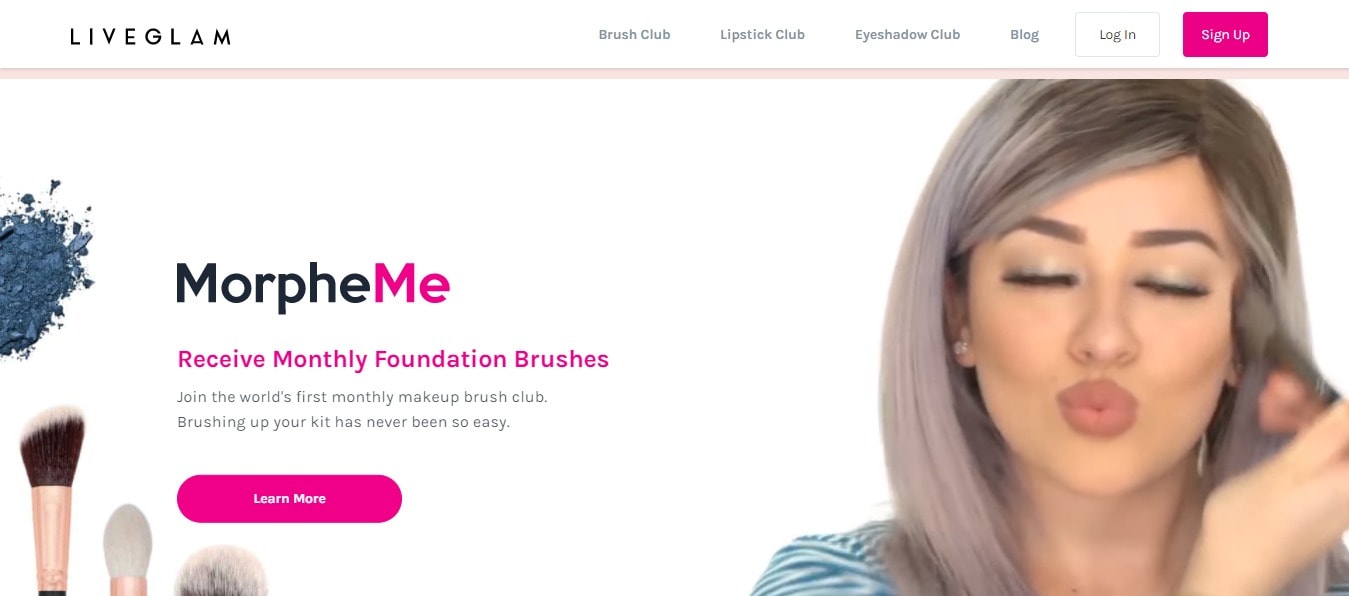Screen dimensions: 1349x596
Task: Click the small white-bristle brush image
Action: tap(127, 549)
